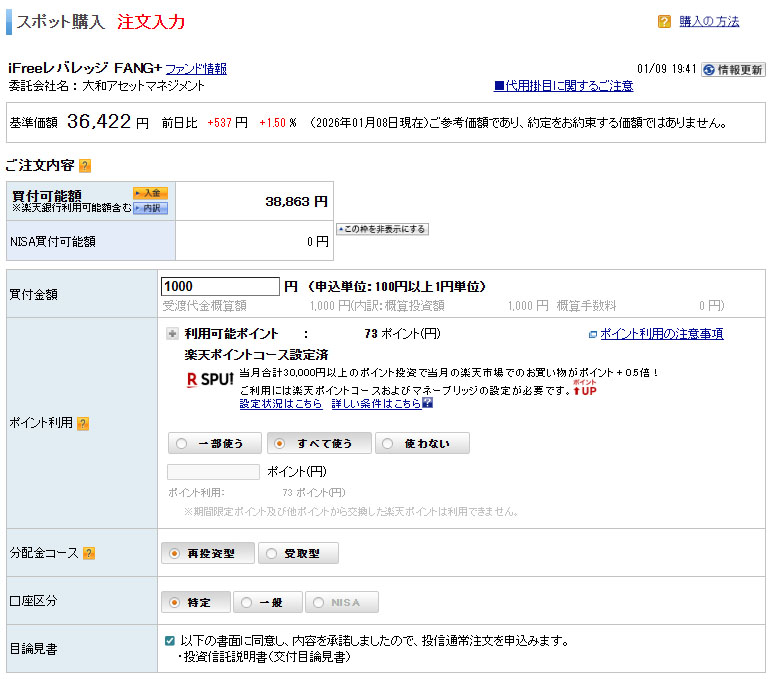Click the help icon next to ポイント利用

tap(83, 423)
